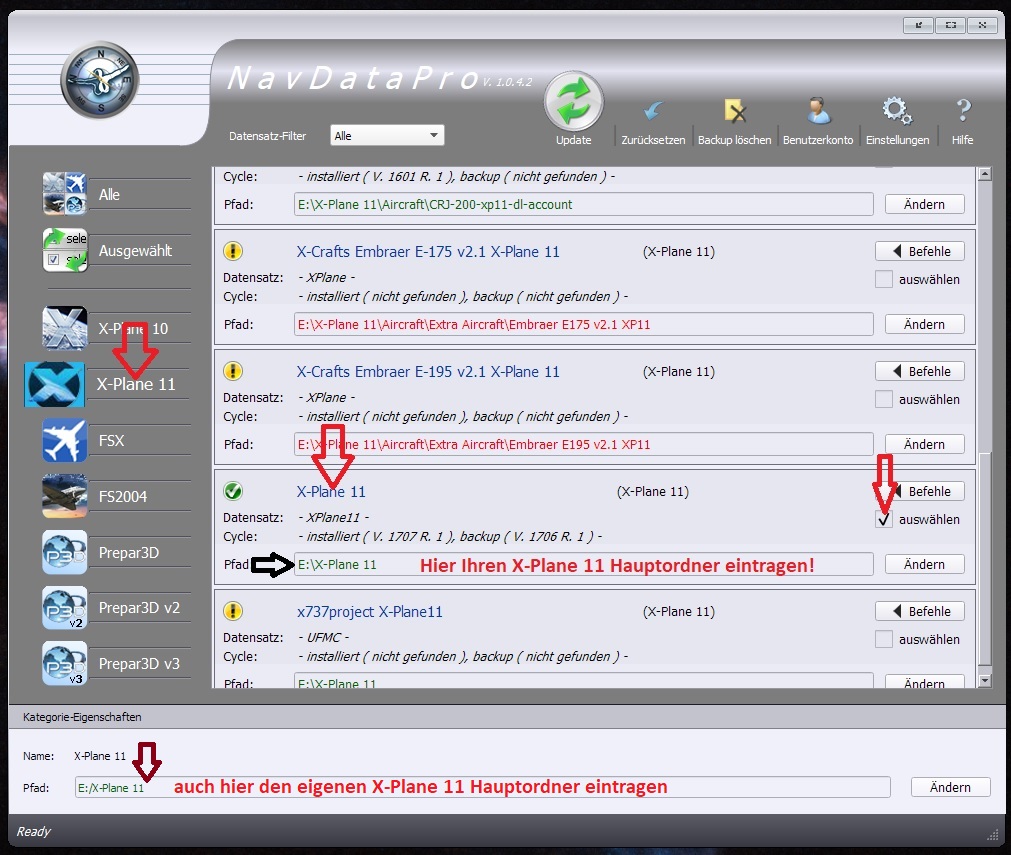This screenshot has height=855, width=1011.
Task: Click the CRJ-200 path field
Action: pos(584,204)
